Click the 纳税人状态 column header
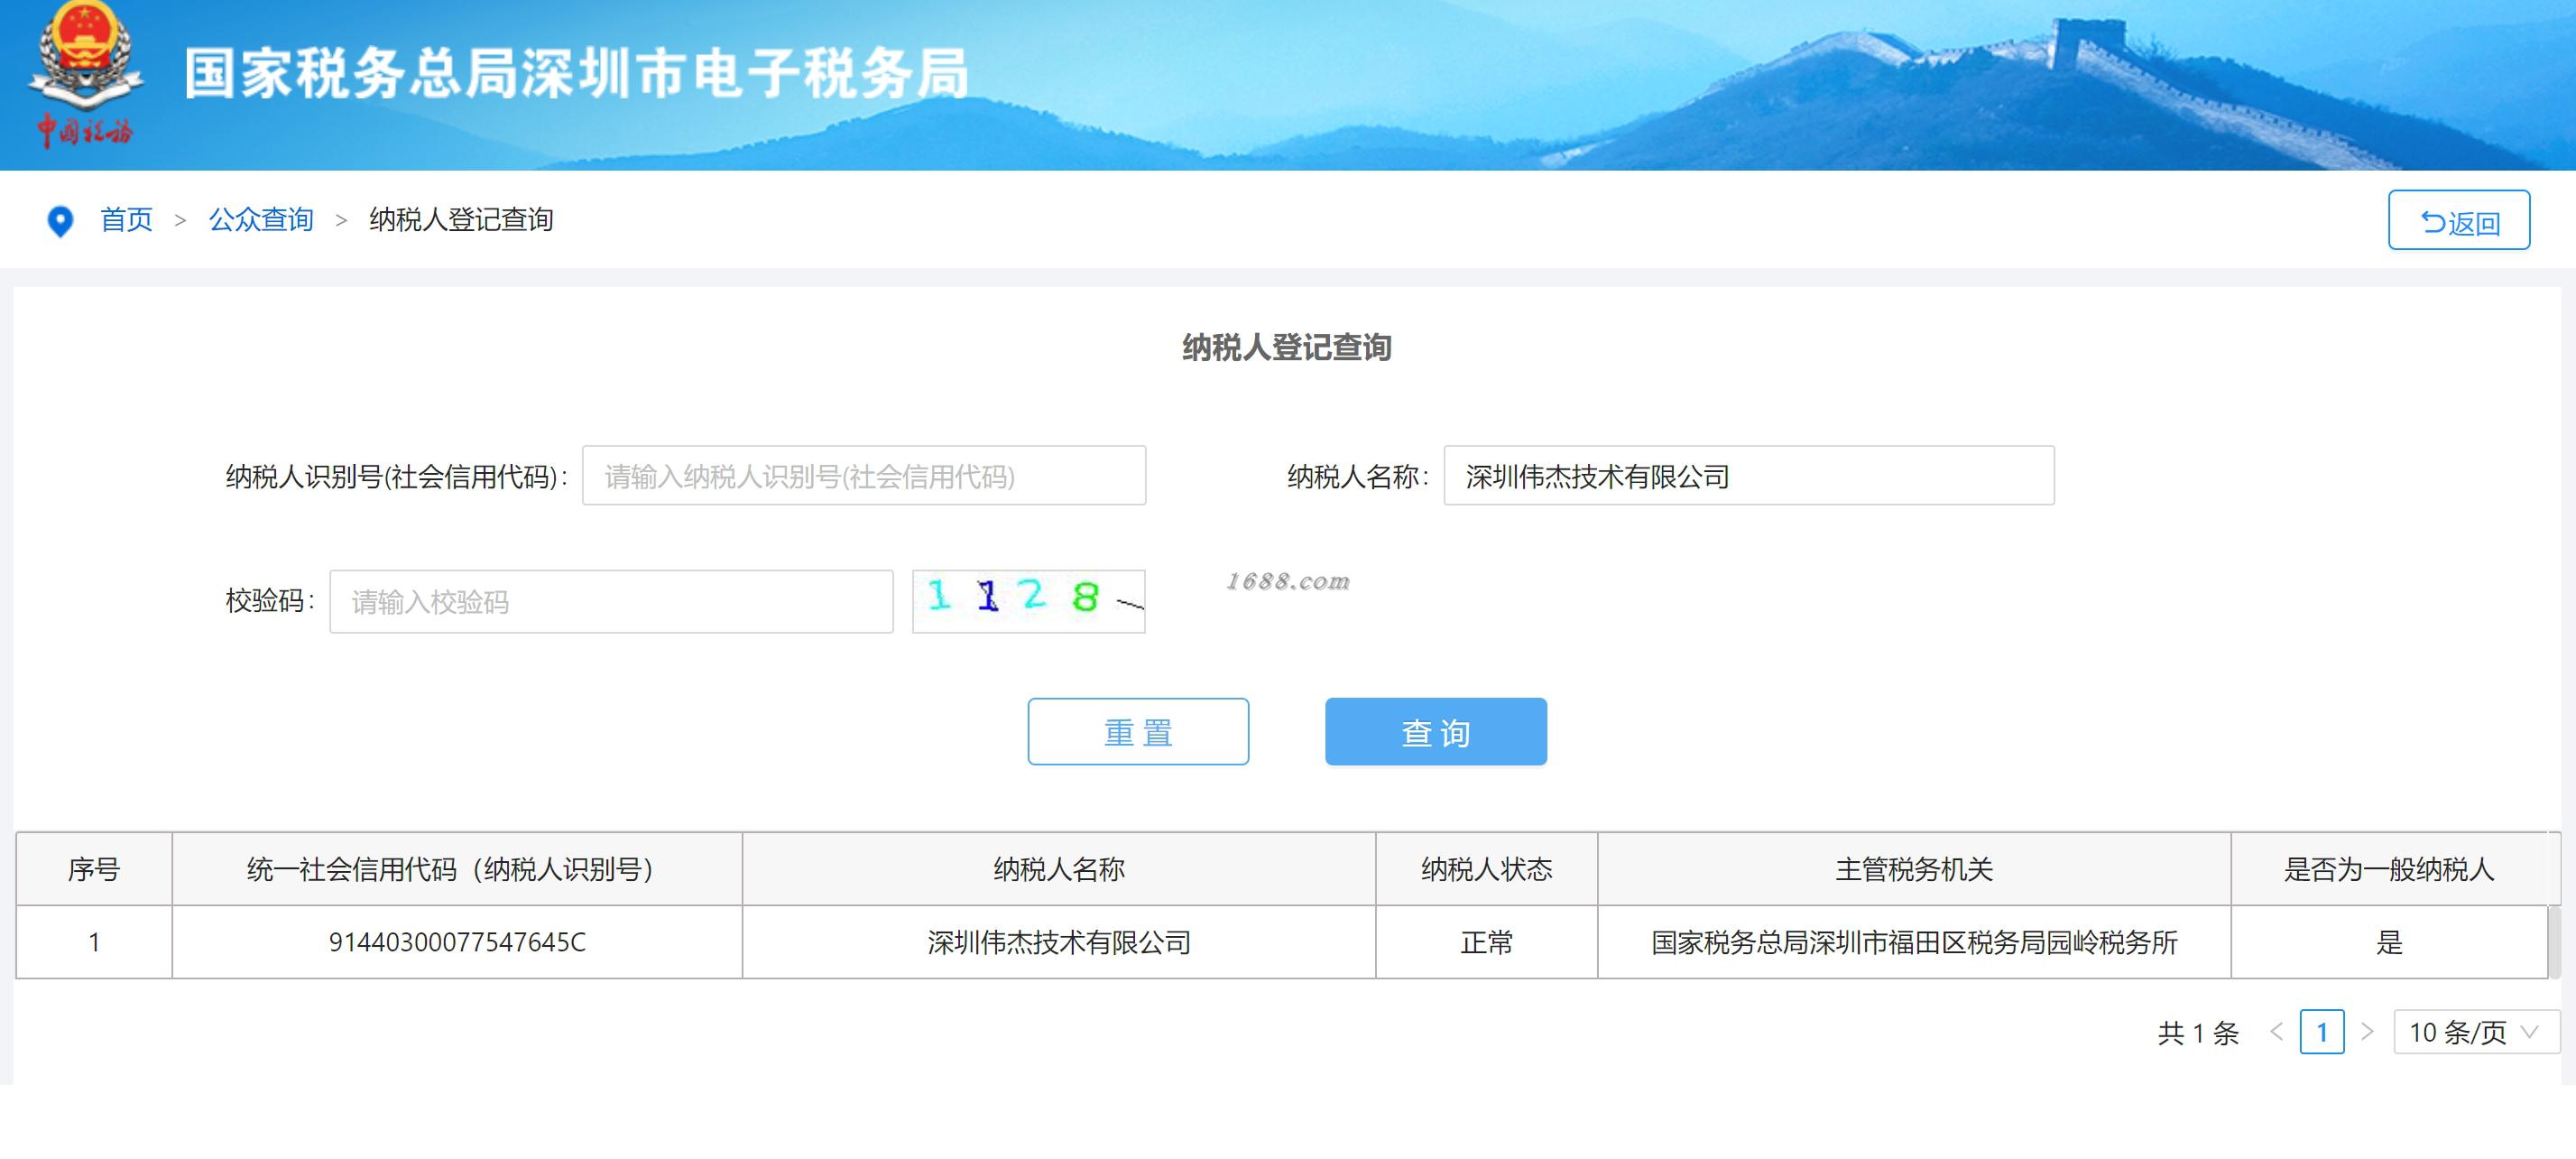Viewport: 2576px width, 1159px height. 1487,869
